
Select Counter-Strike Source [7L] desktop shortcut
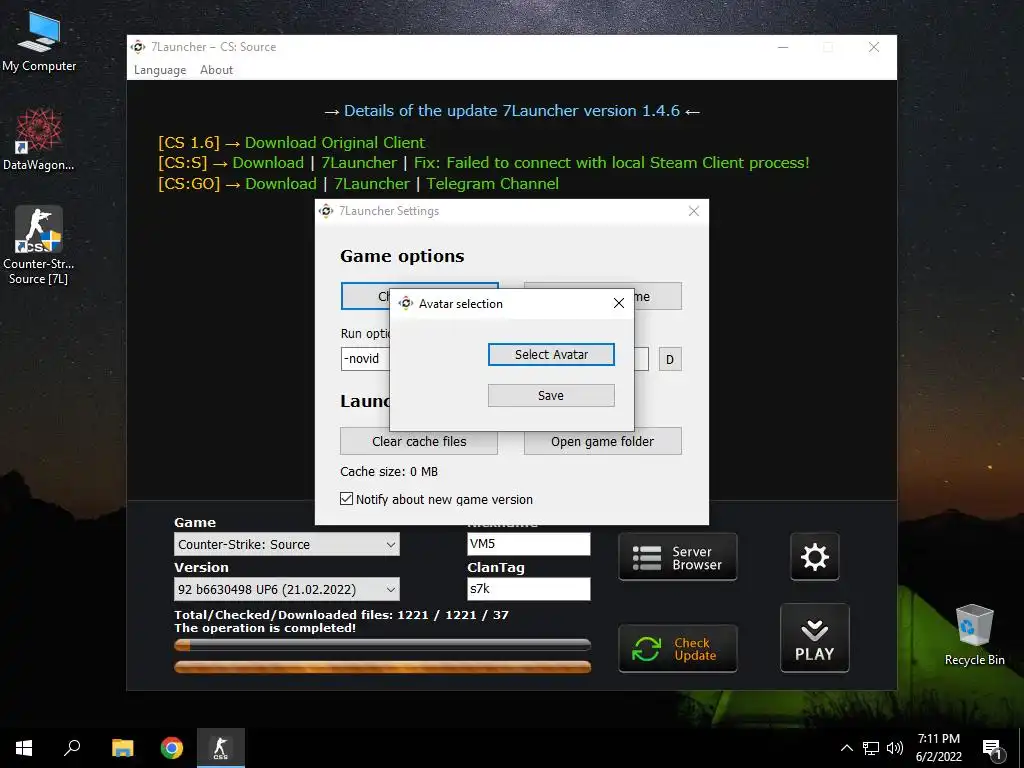point(39,246)
